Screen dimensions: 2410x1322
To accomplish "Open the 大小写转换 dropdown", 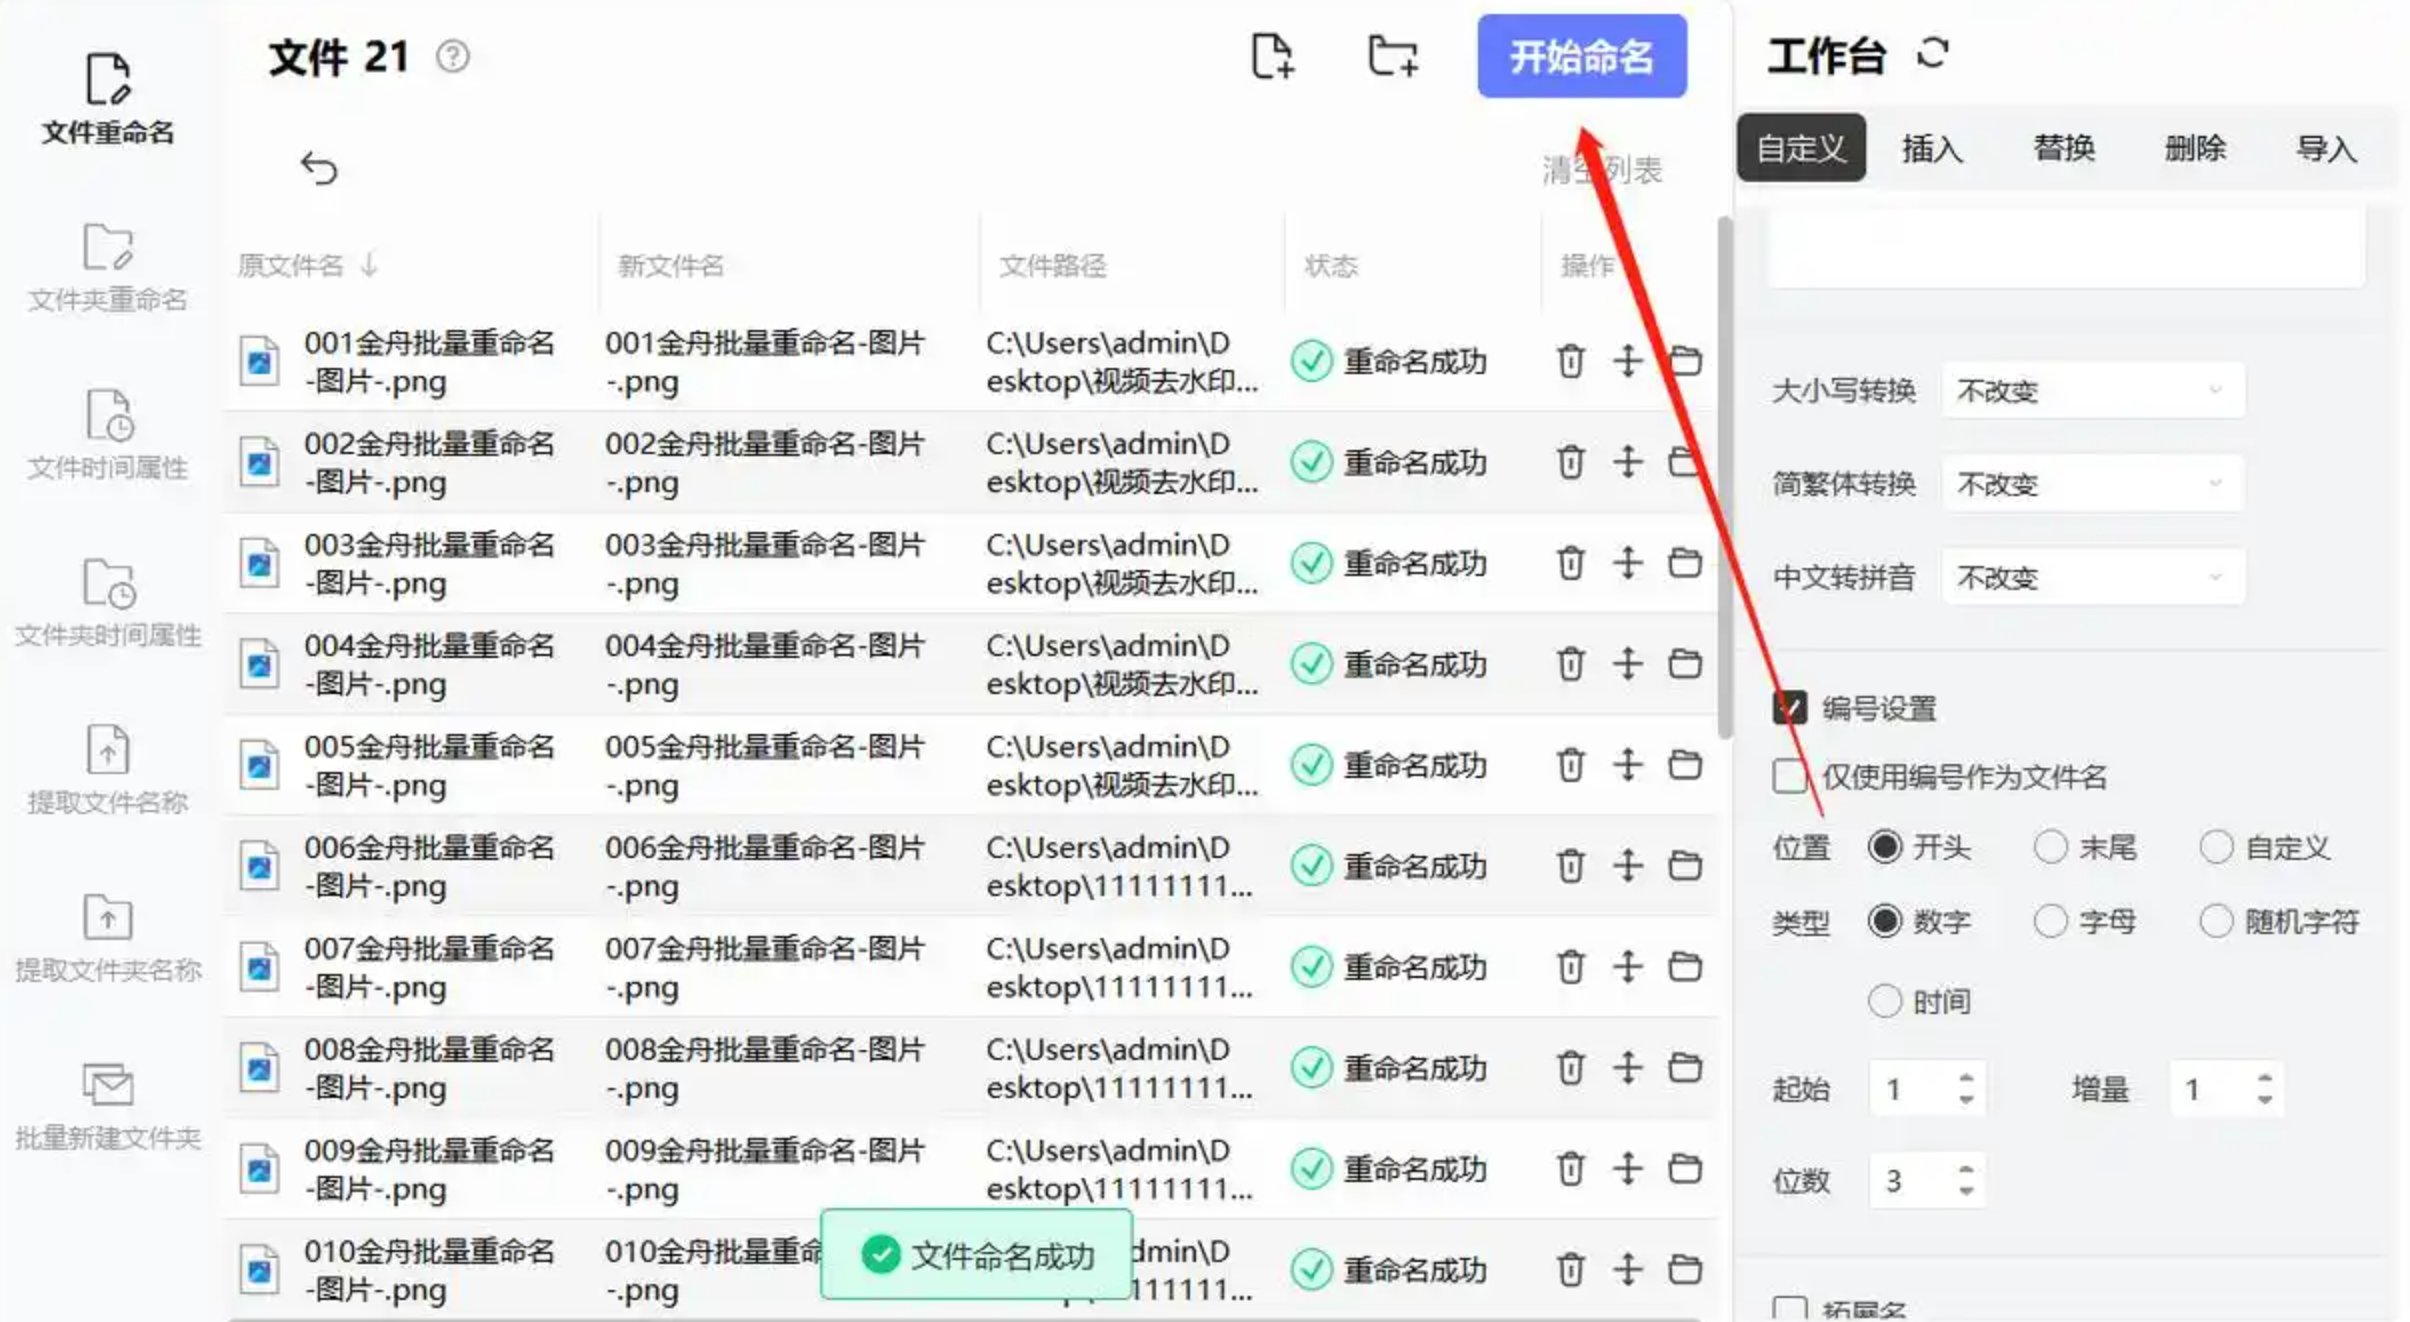I will point(2092,390).
